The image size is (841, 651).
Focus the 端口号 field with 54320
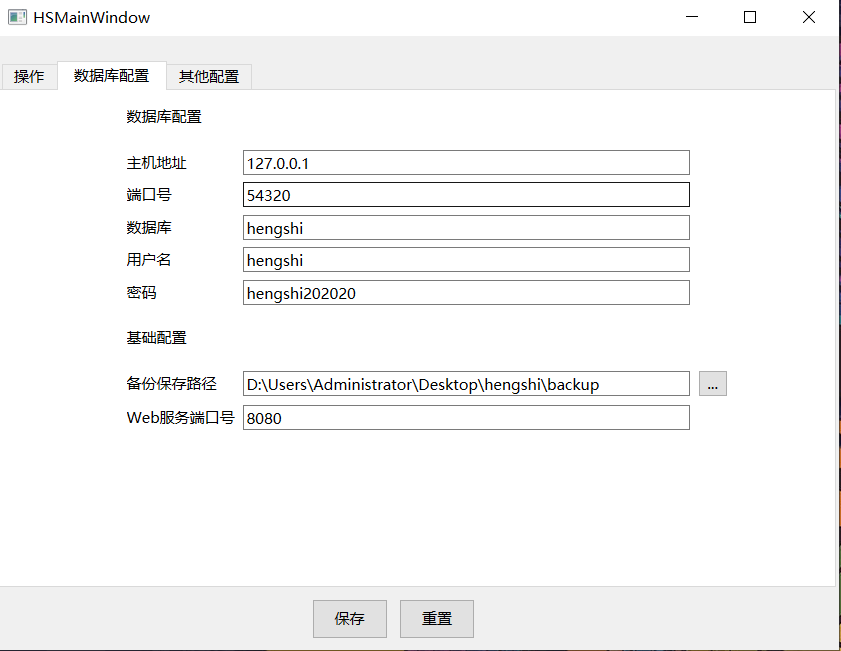click(x=466, y=195)
